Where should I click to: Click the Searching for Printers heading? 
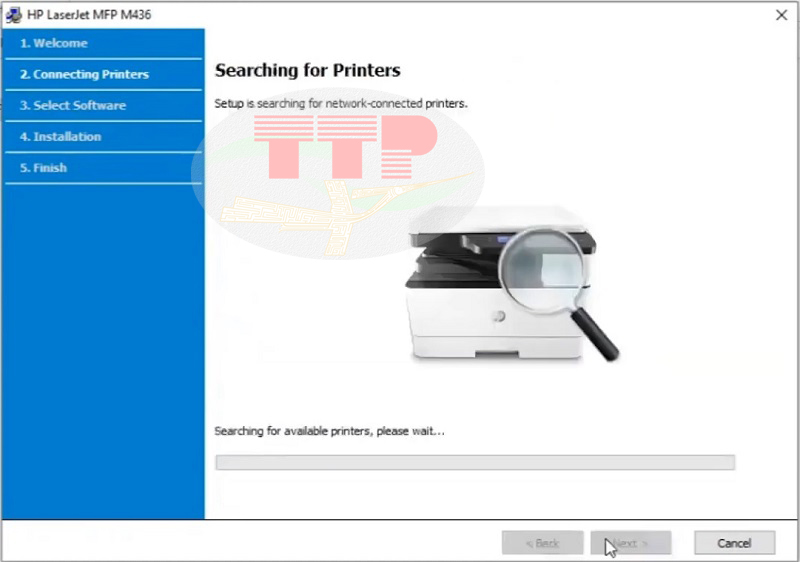pyautogui.click(x=308, y=70)
